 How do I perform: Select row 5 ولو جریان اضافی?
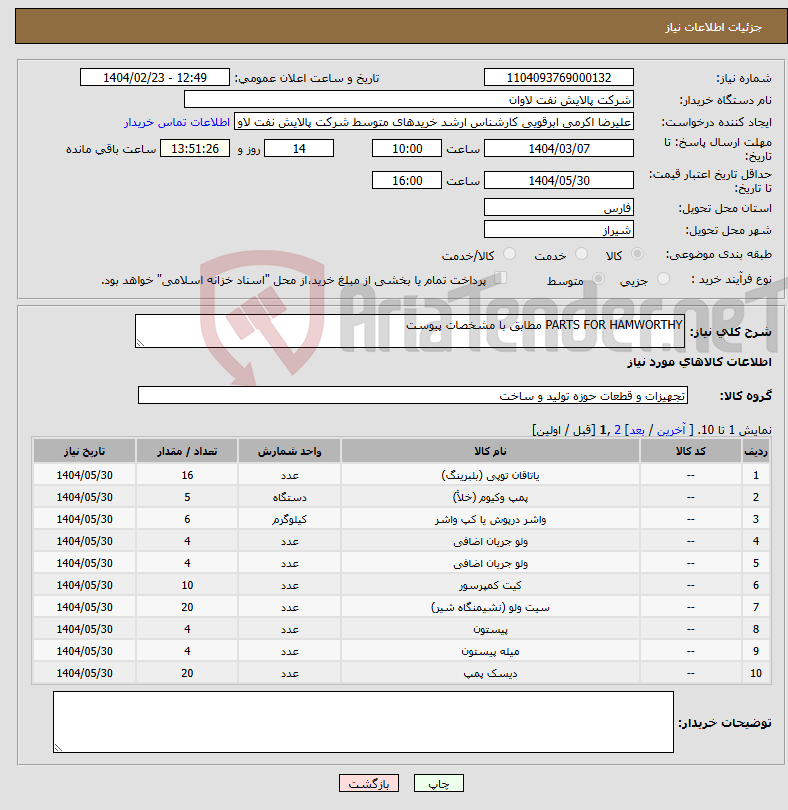401,563
